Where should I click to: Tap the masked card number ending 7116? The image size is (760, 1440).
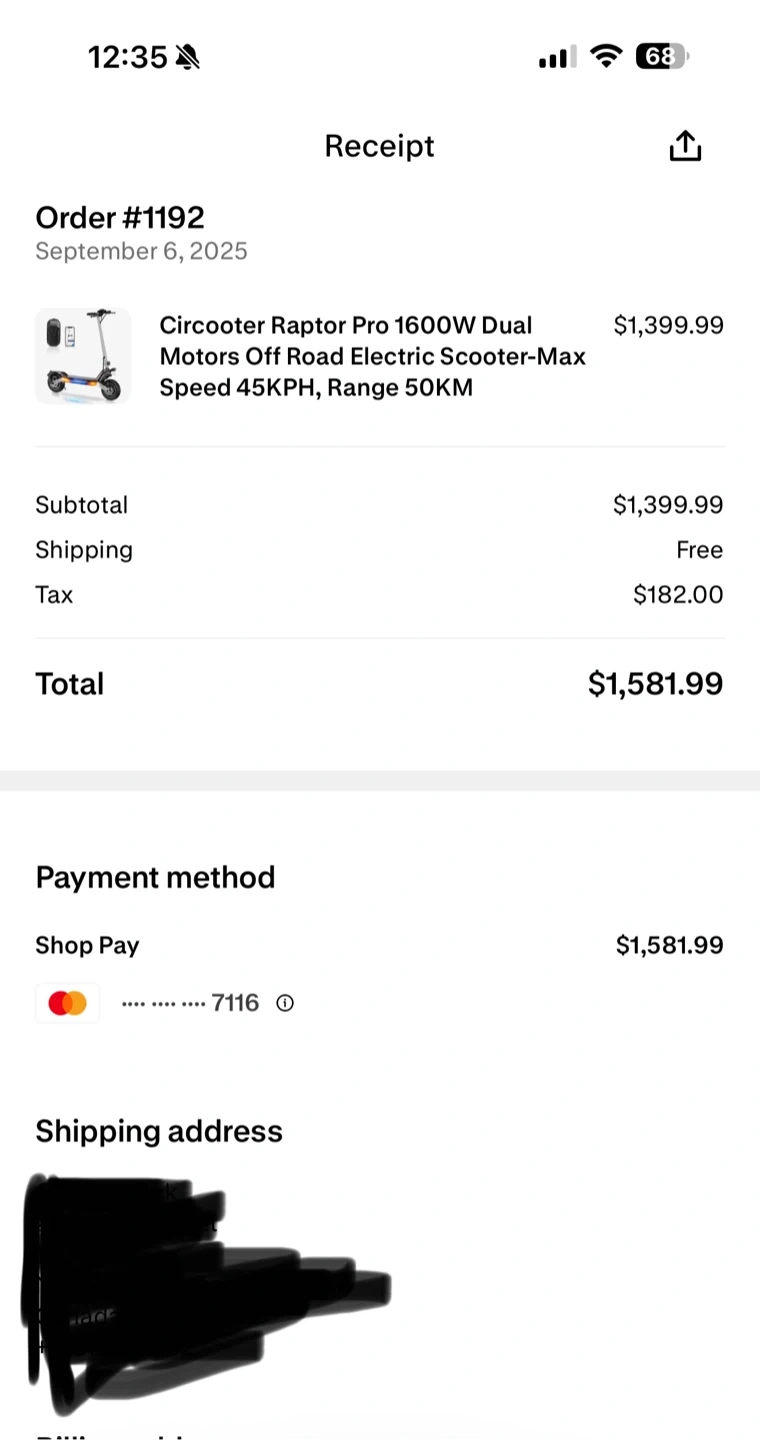[x=190, y=1003]
